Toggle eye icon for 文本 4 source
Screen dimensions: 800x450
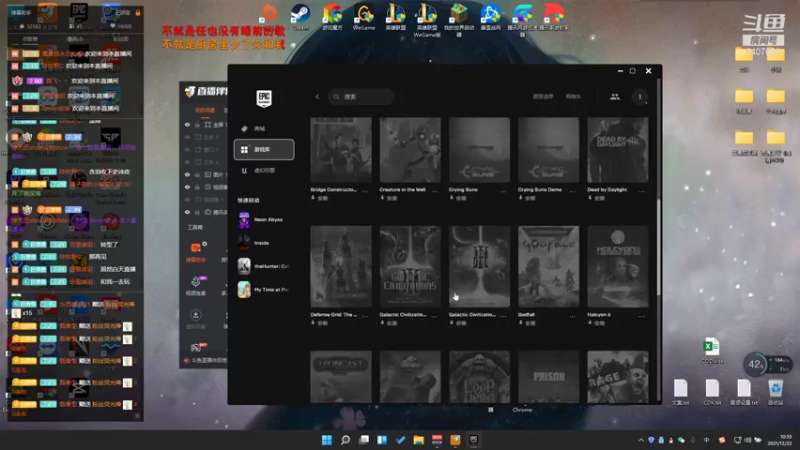click(187, 162)
